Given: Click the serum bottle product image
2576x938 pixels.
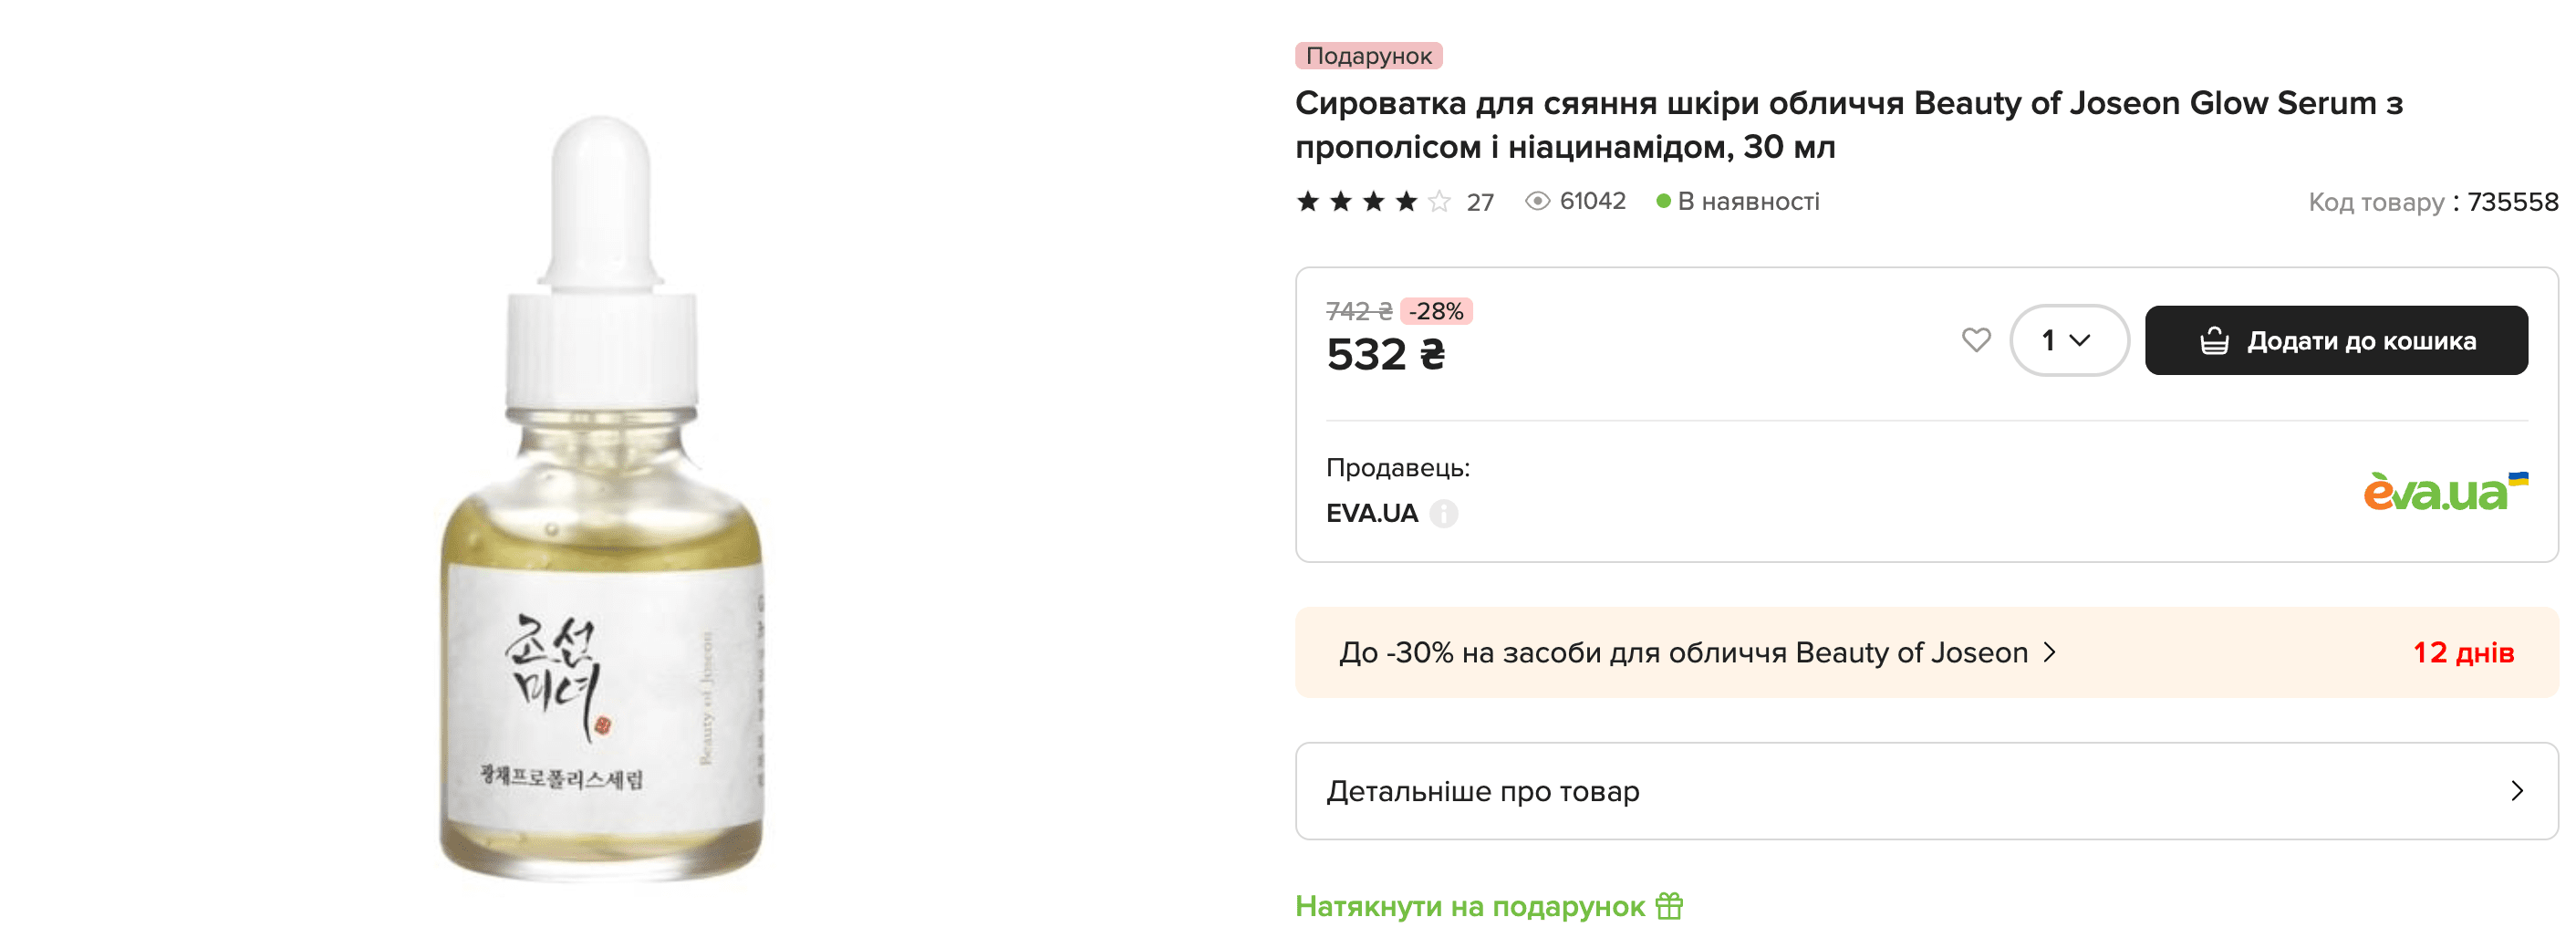Looking at the screenshot, I should pyautogui.click(x=601, y=500).
